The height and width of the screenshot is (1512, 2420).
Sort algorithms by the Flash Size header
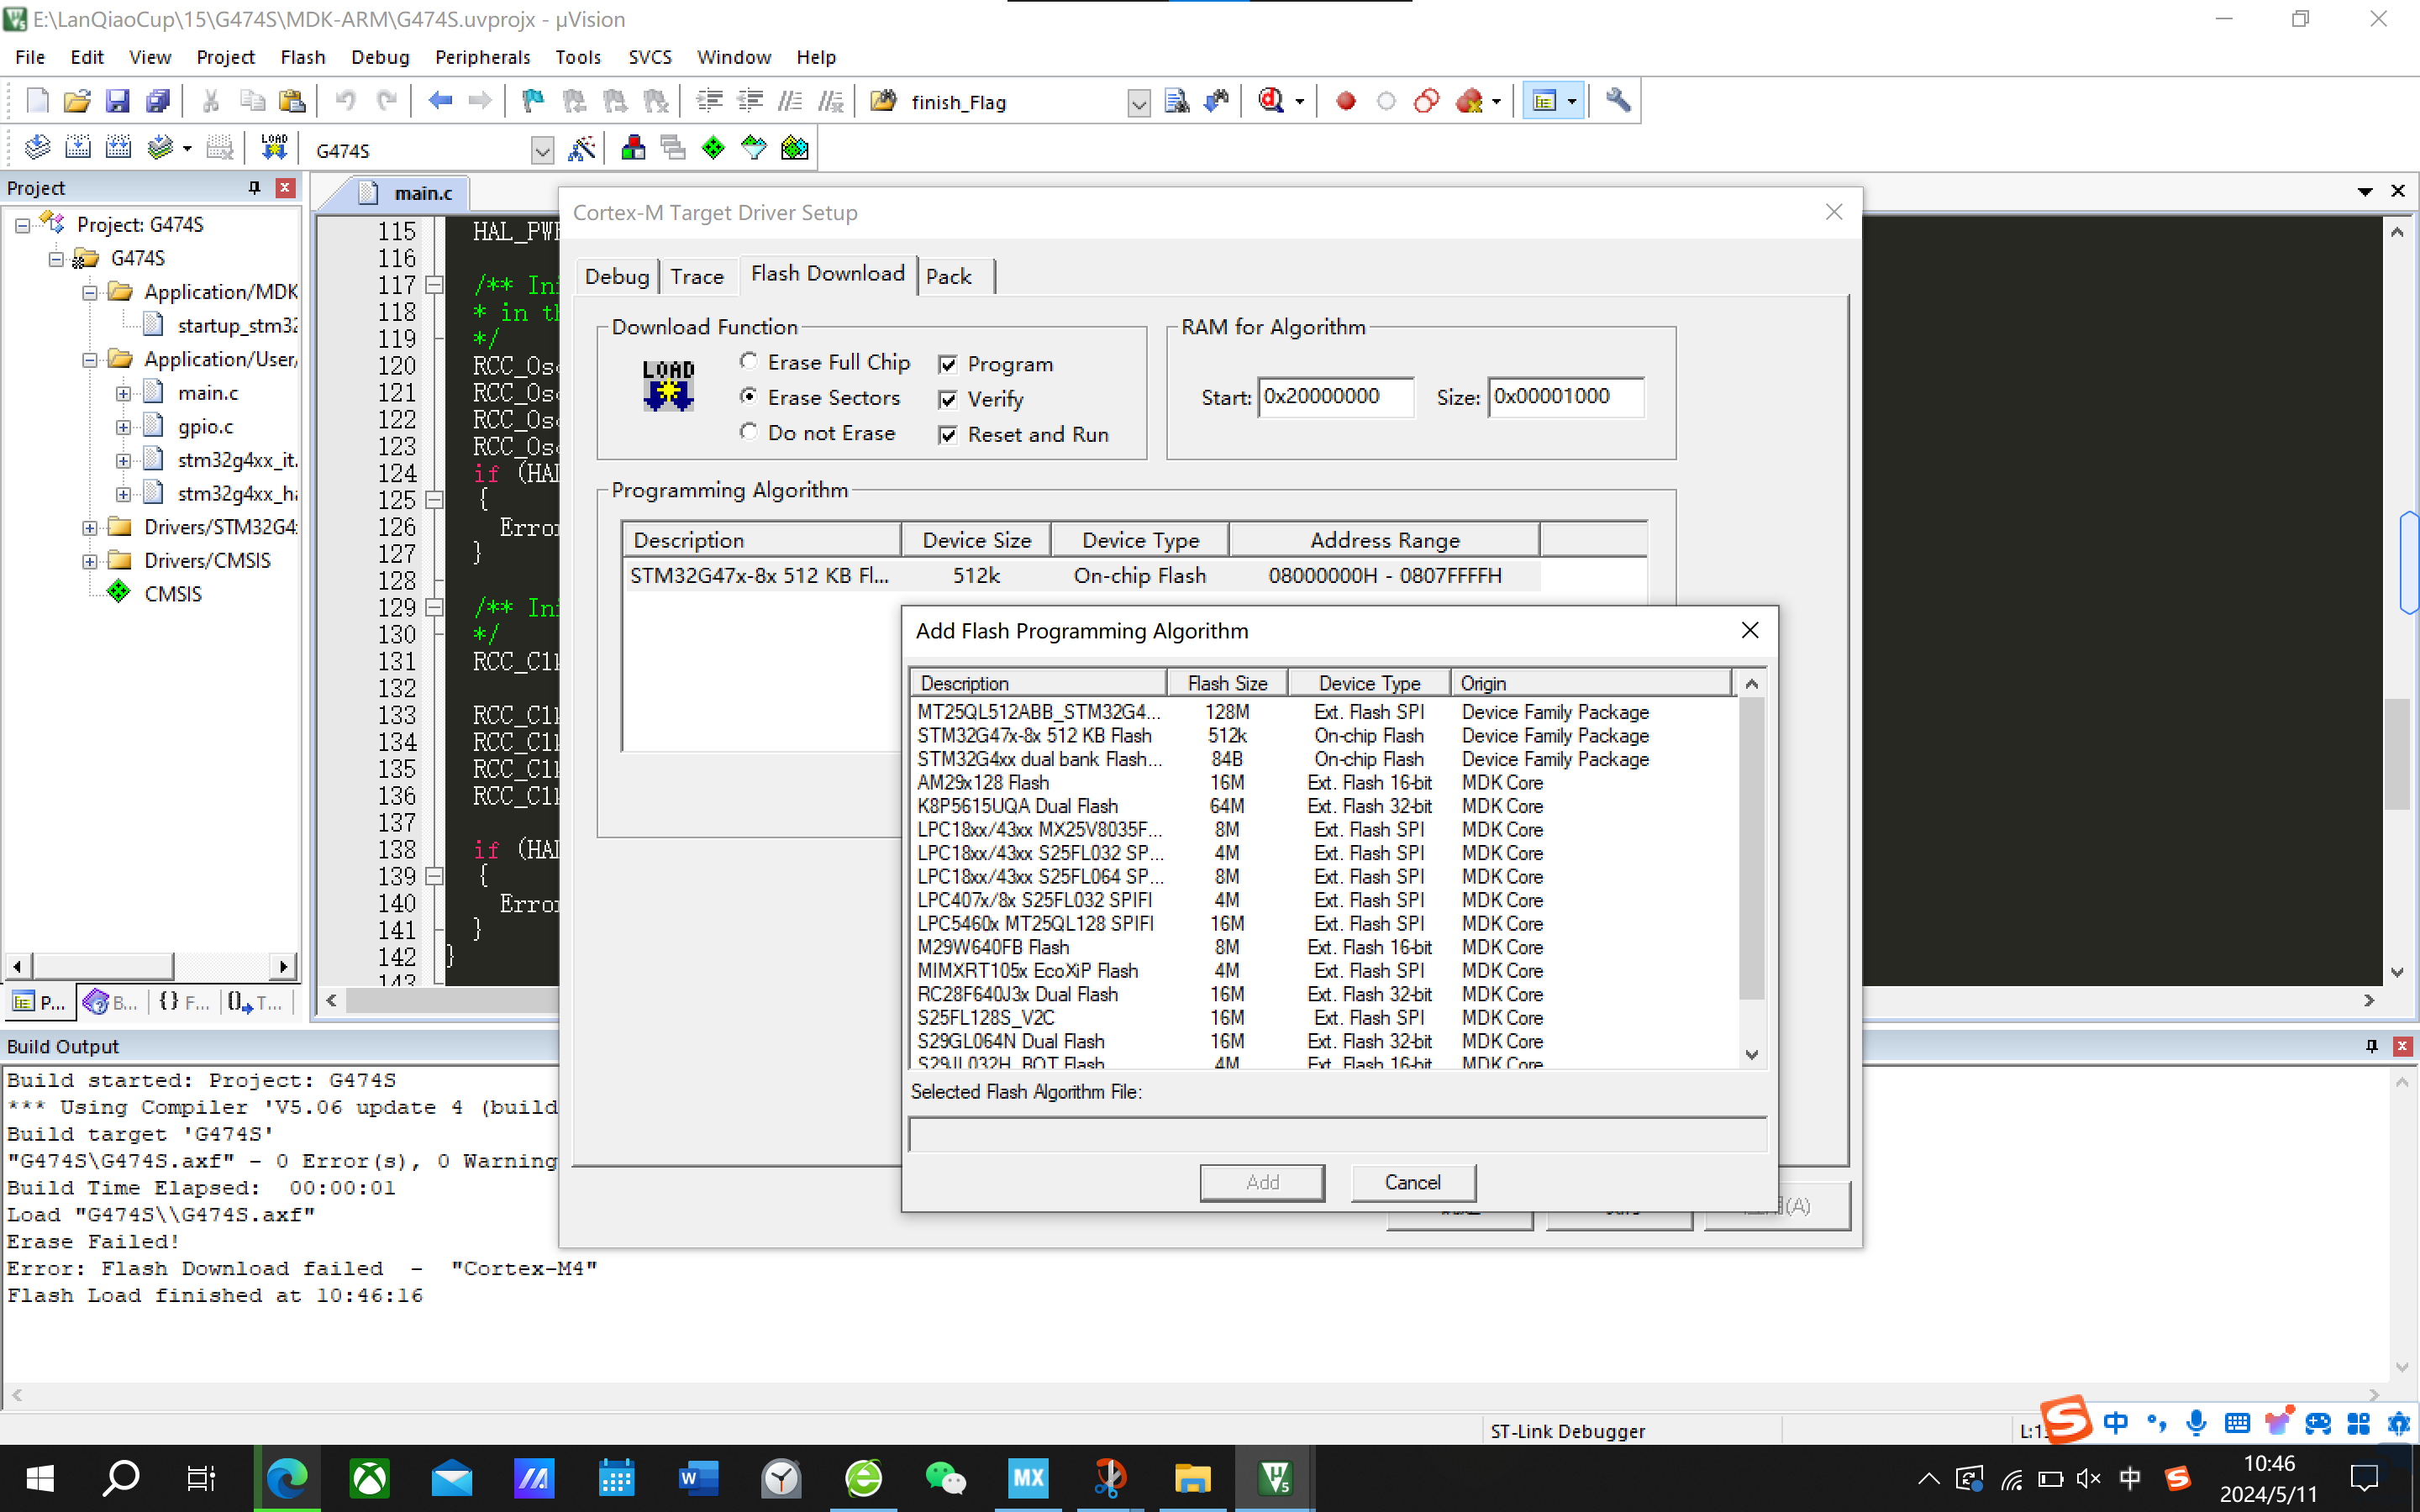coord(1227,683)
